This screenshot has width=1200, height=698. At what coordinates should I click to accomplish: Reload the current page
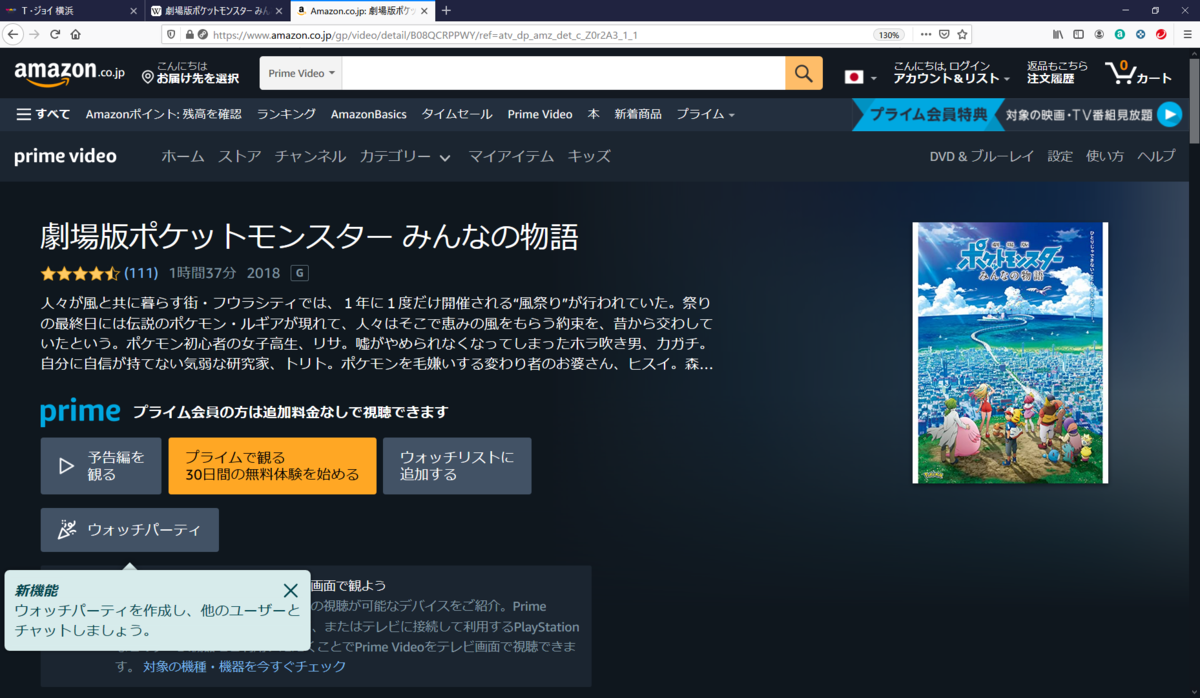pos(55,34)
